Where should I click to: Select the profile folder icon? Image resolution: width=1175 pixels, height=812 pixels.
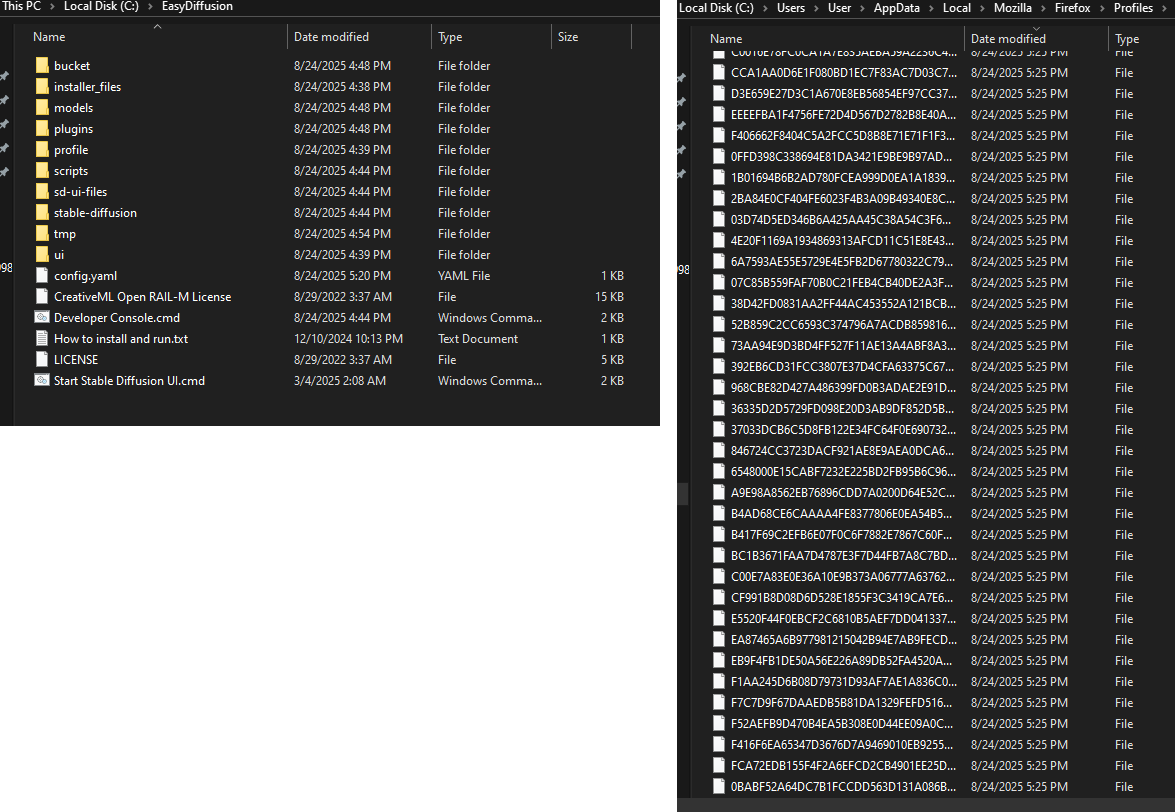(42, 150)
